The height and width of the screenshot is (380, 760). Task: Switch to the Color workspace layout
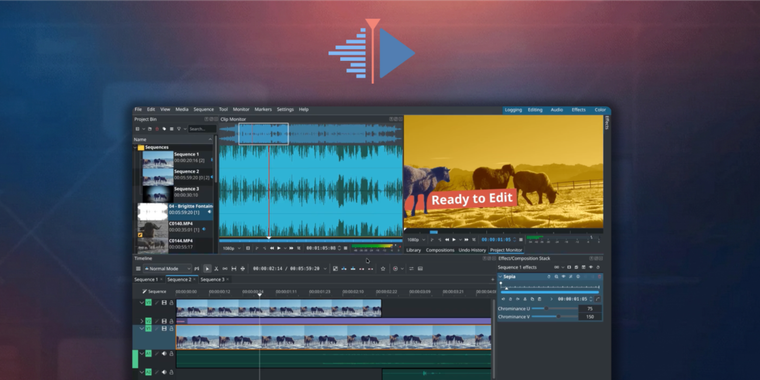[600, 110]
